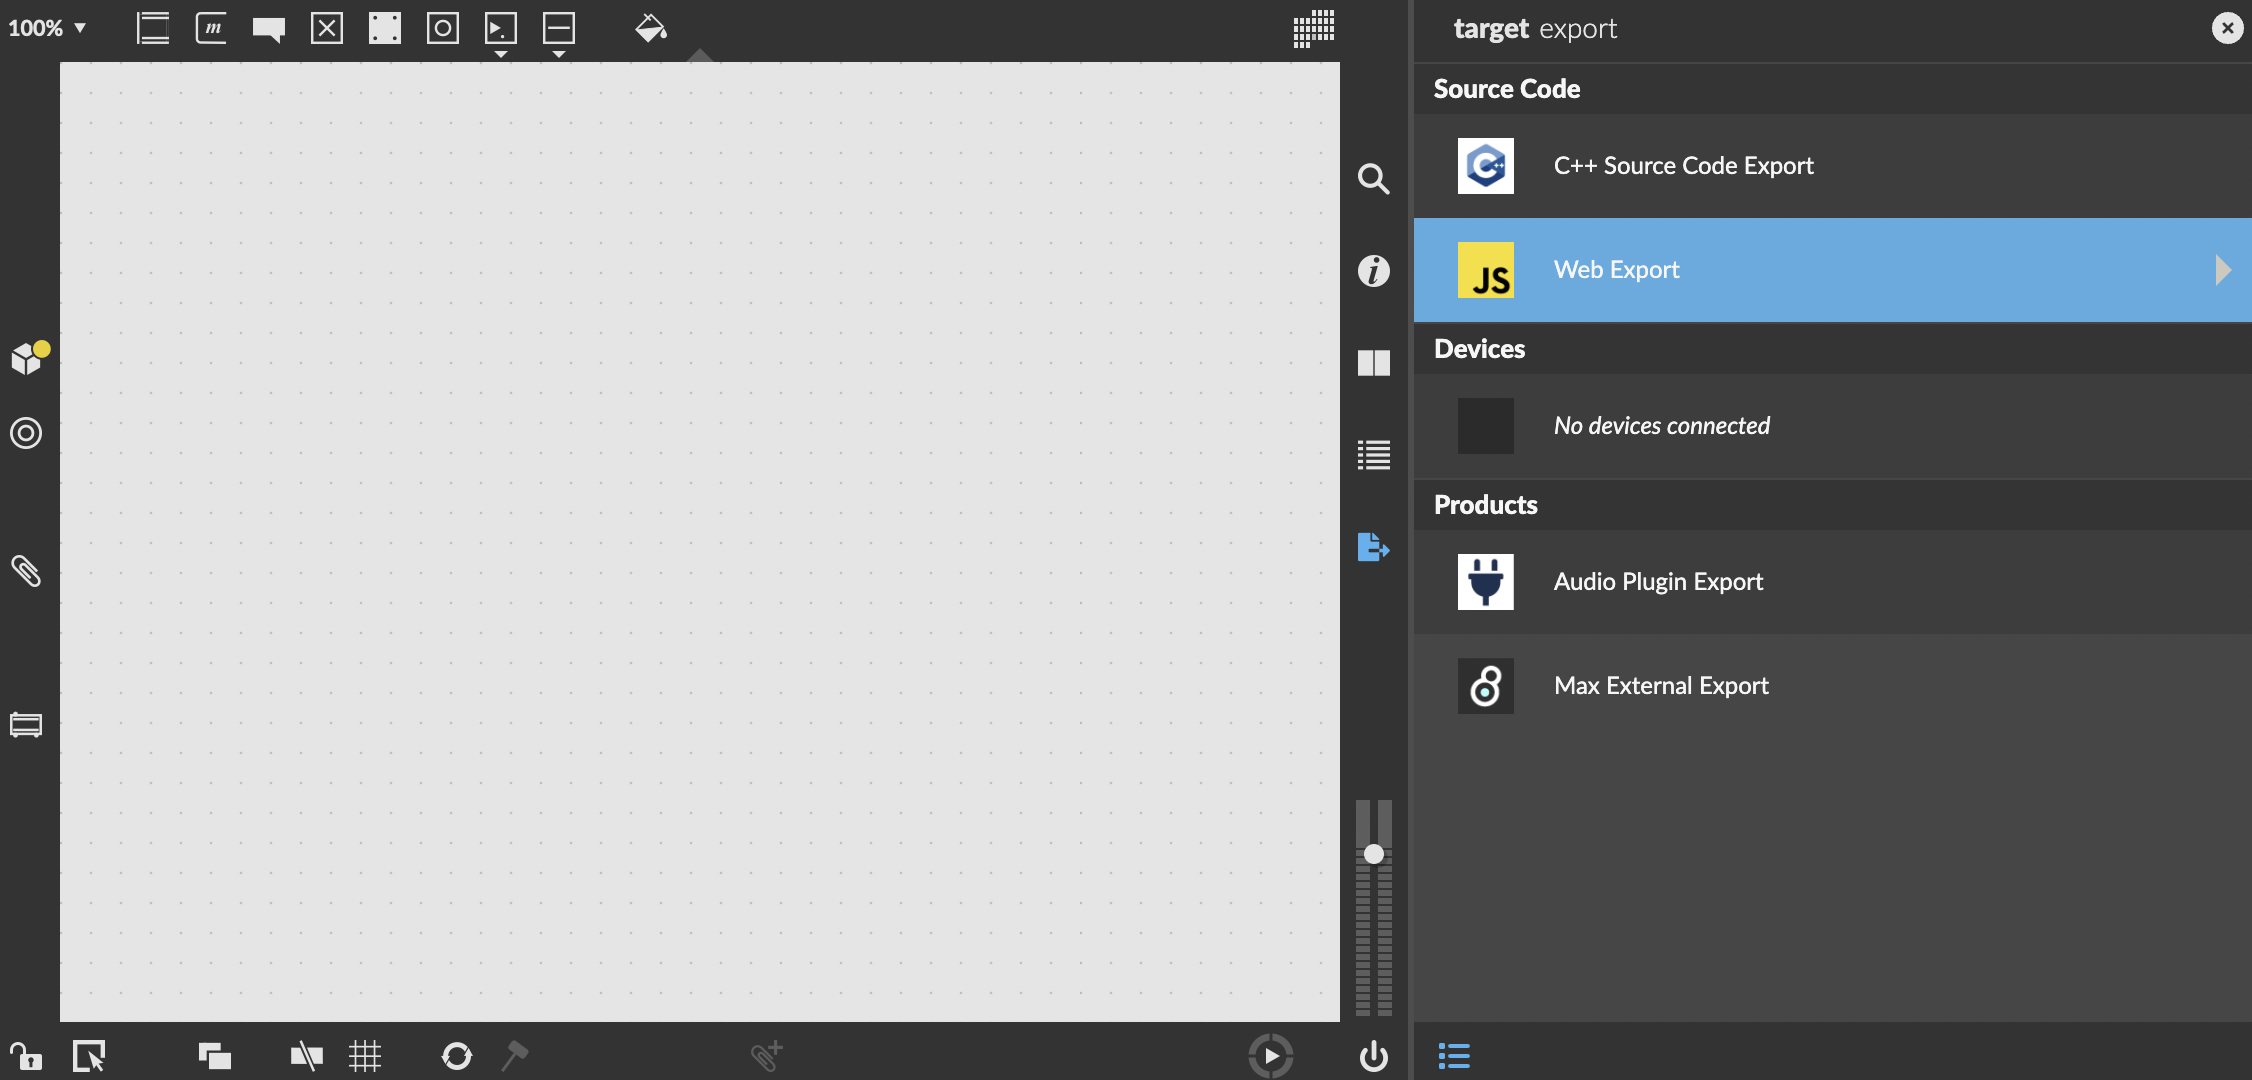Click the volume gain slider knob
2252x1080 pixels.
tap(1374, 854)
